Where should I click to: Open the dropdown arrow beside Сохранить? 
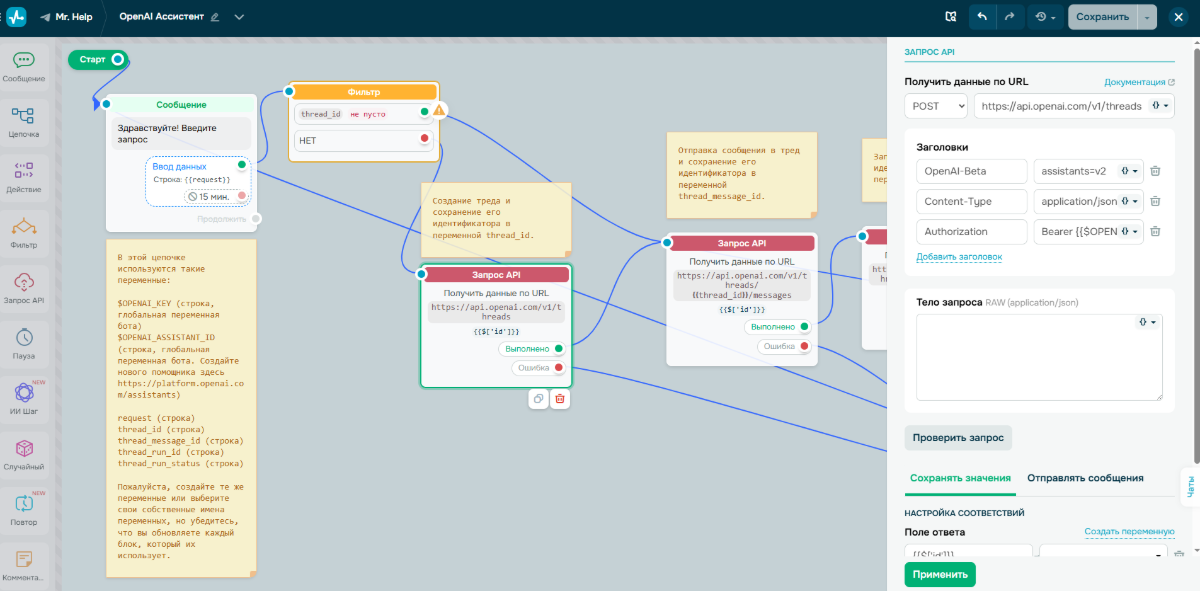[1147, 17]
